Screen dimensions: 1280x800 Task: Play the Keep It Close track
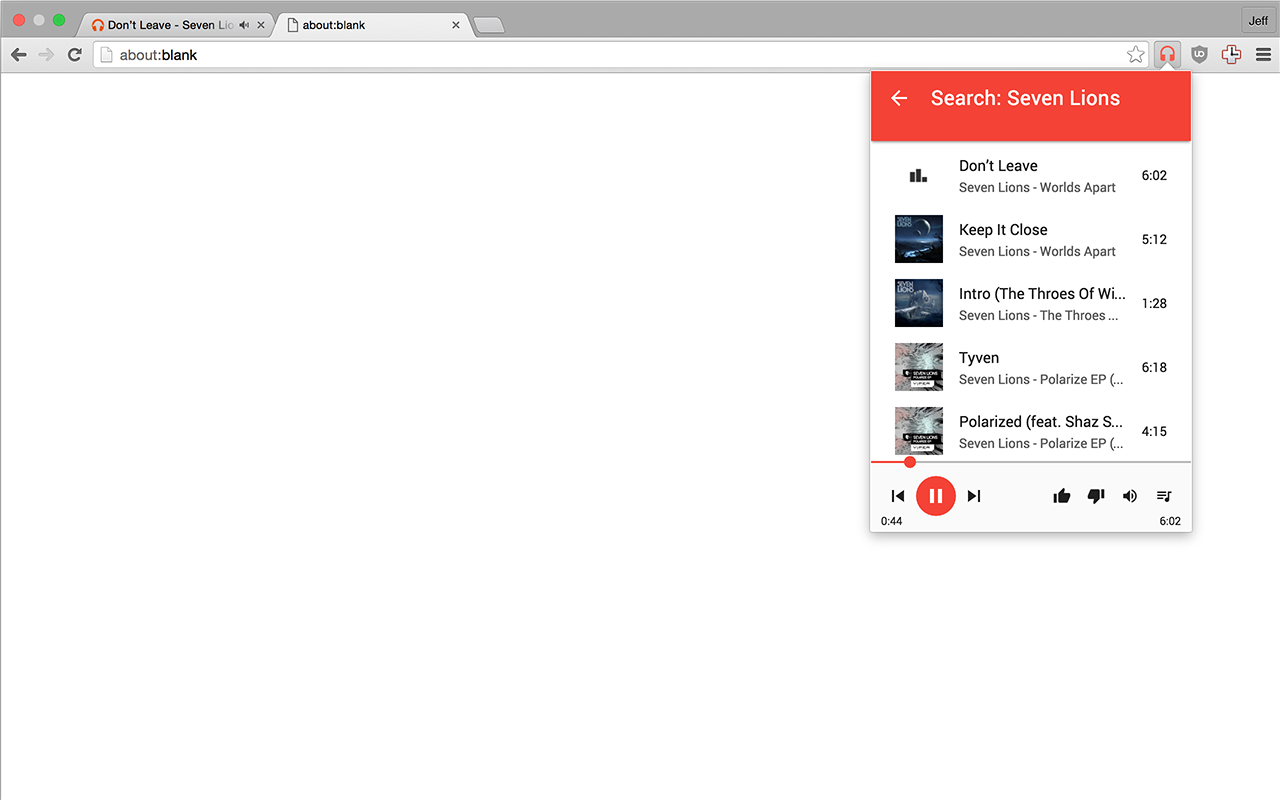tap(1030, 239)
